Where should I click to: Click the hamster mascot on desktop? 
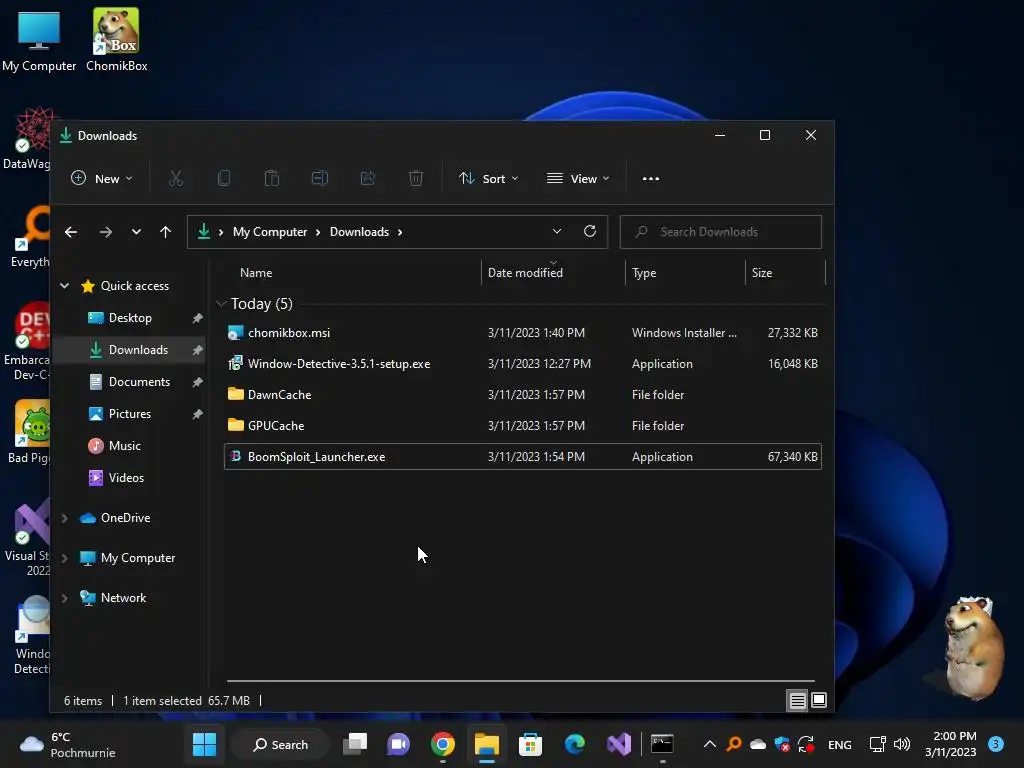972,647
